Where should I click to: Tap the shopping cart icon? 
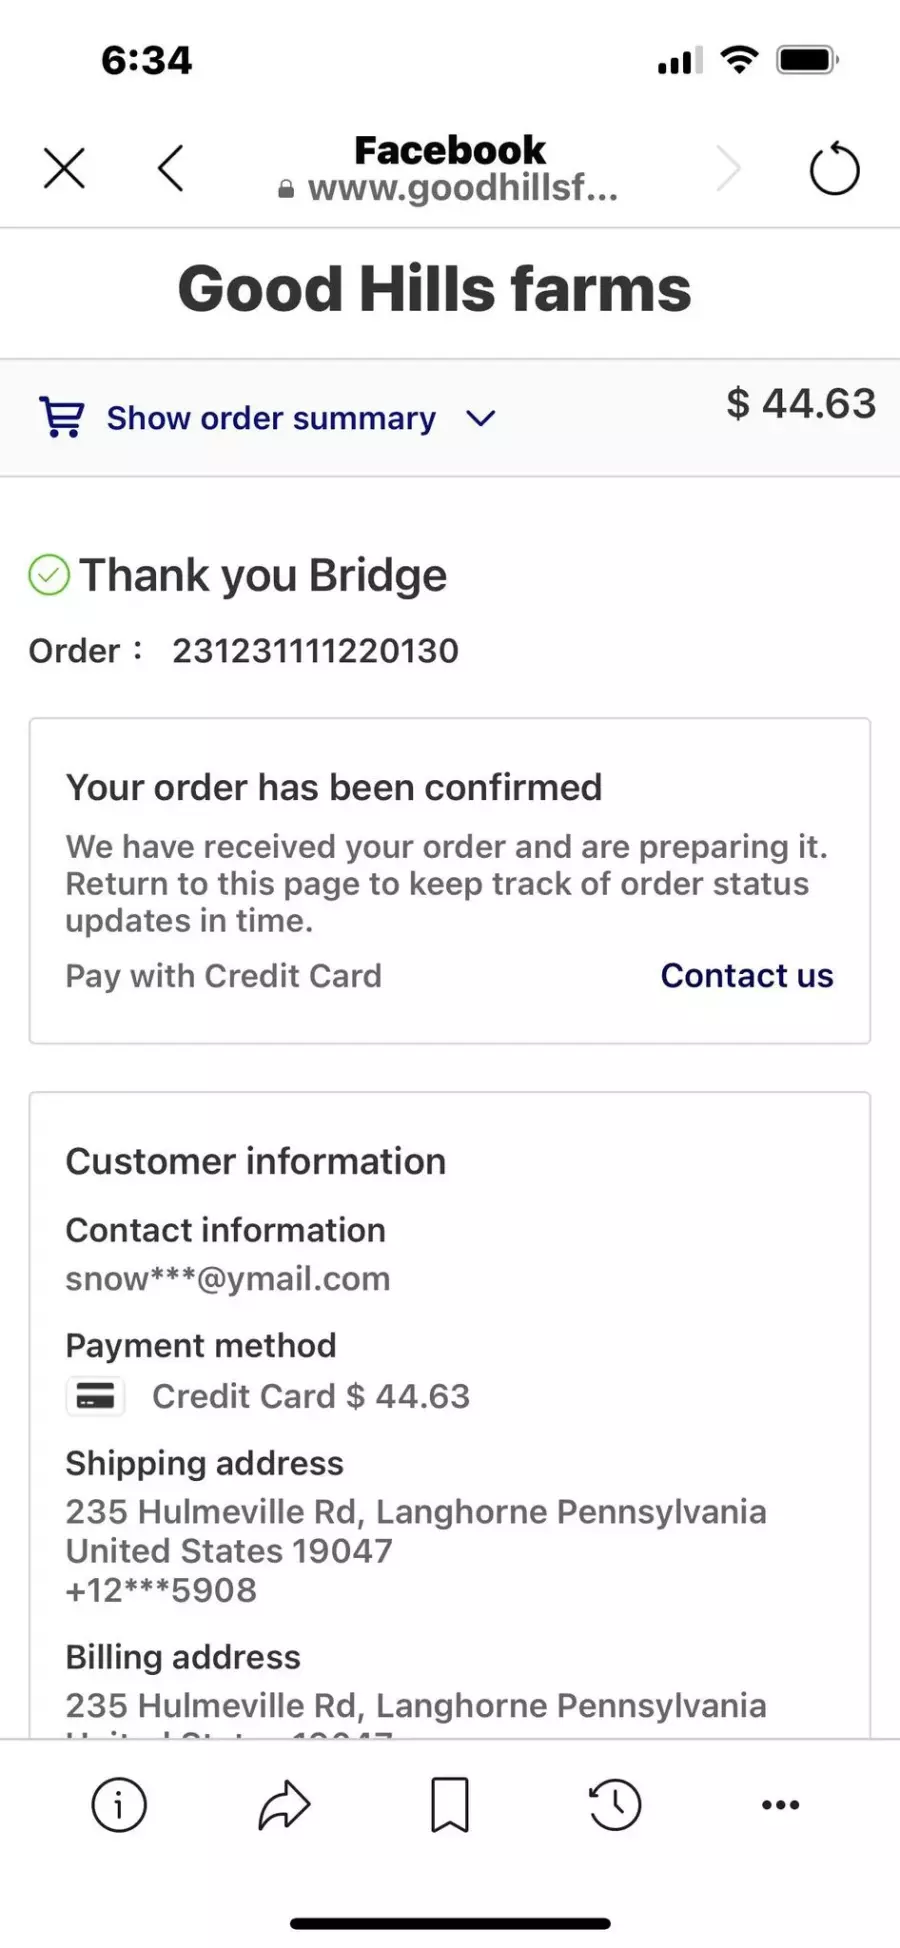click(x=62, y=417)
